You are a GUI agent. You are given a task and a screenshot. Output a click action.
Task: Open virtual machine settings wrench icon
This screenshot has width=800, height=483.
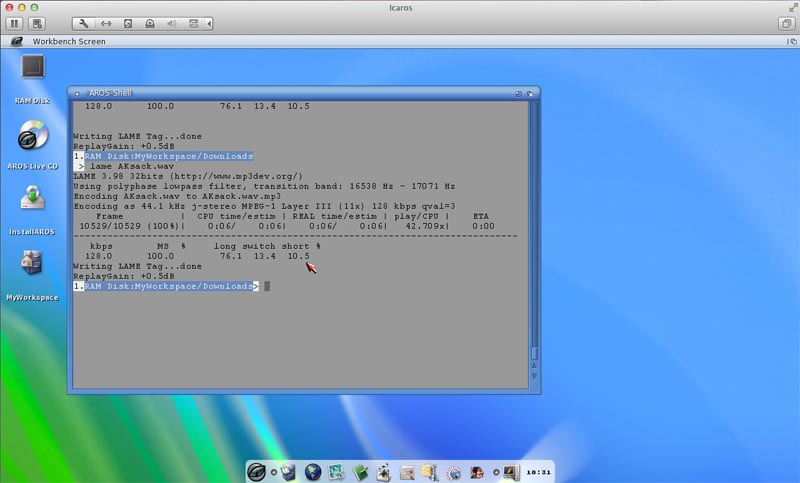(x=84, y=23)
